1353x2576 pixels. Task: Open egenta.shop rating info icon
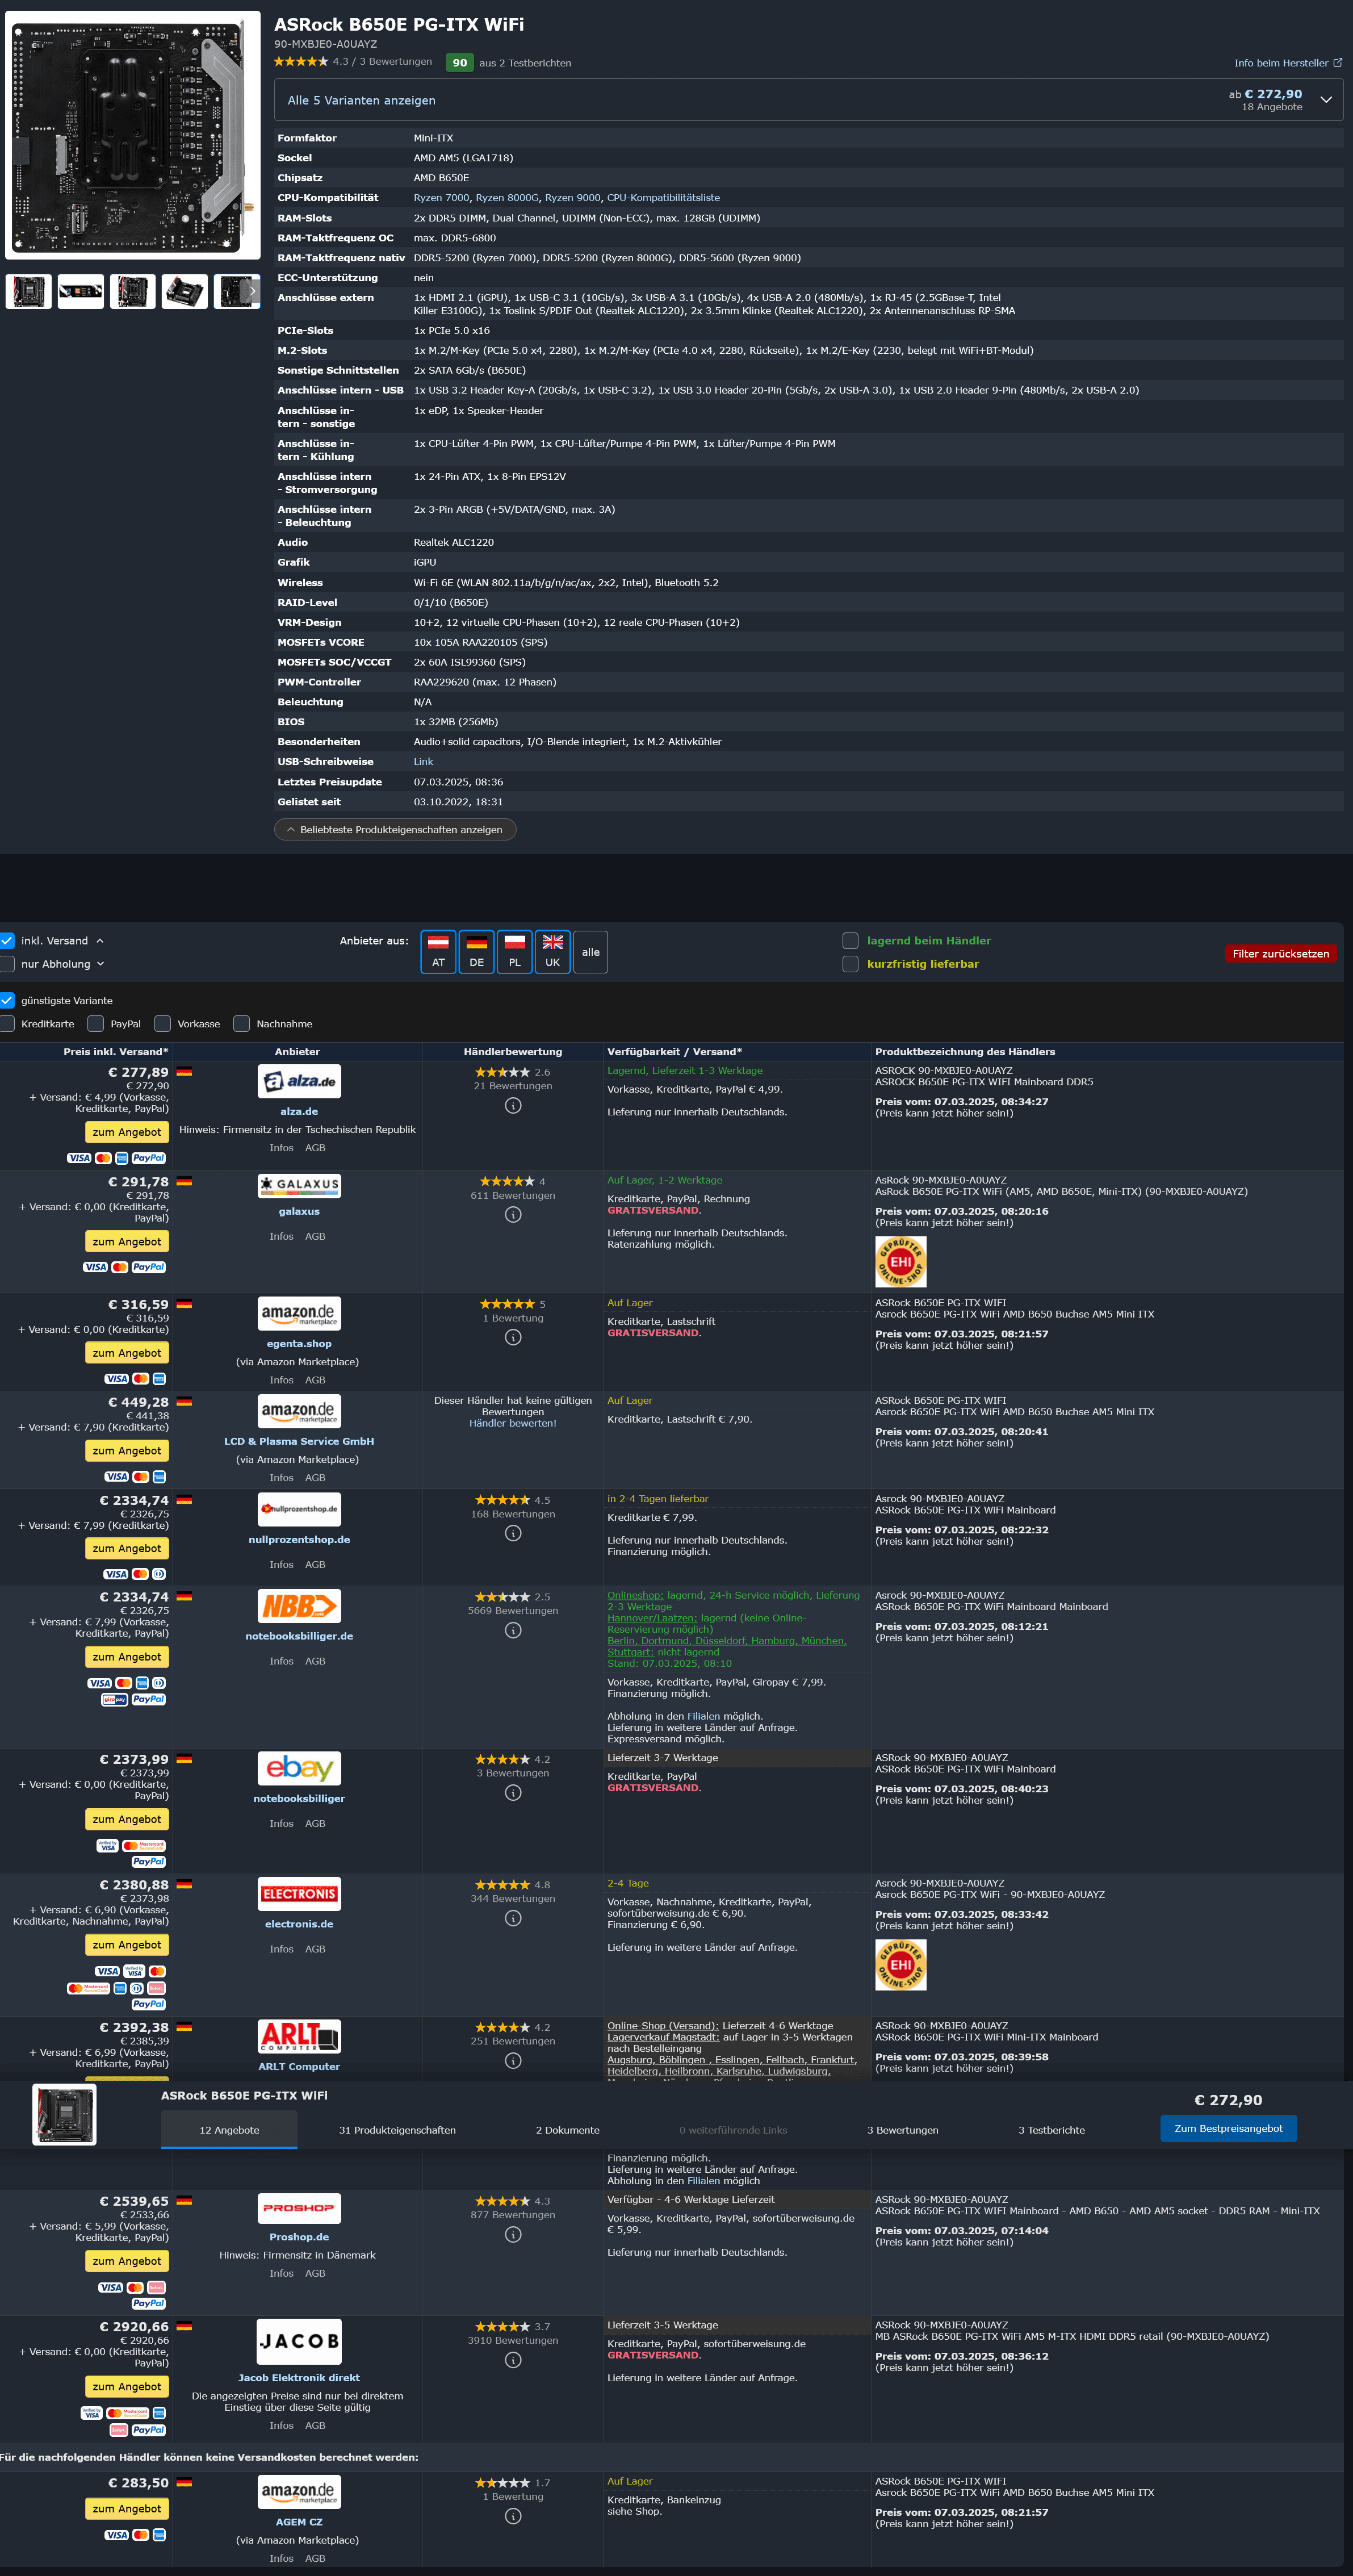513,1338
